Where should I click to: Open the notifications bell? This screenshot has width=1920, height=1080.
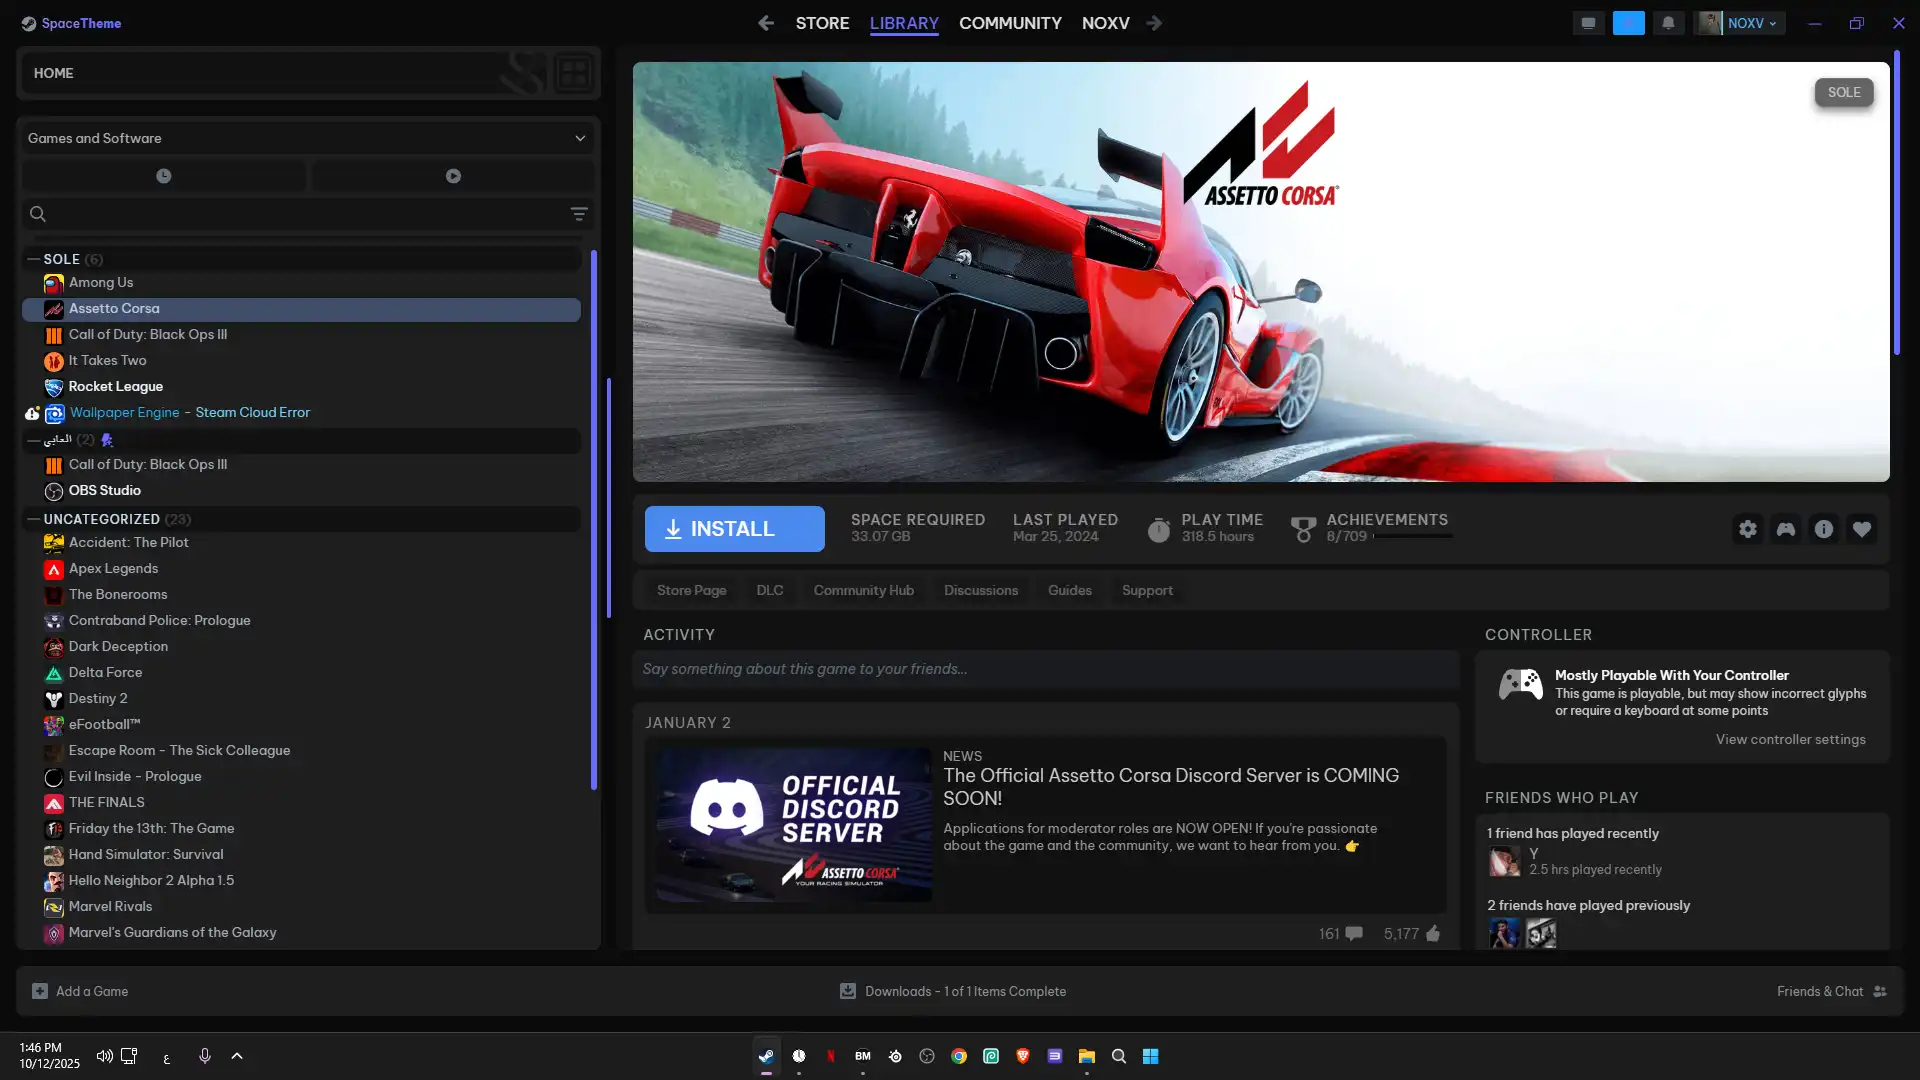coord(1668,23)
